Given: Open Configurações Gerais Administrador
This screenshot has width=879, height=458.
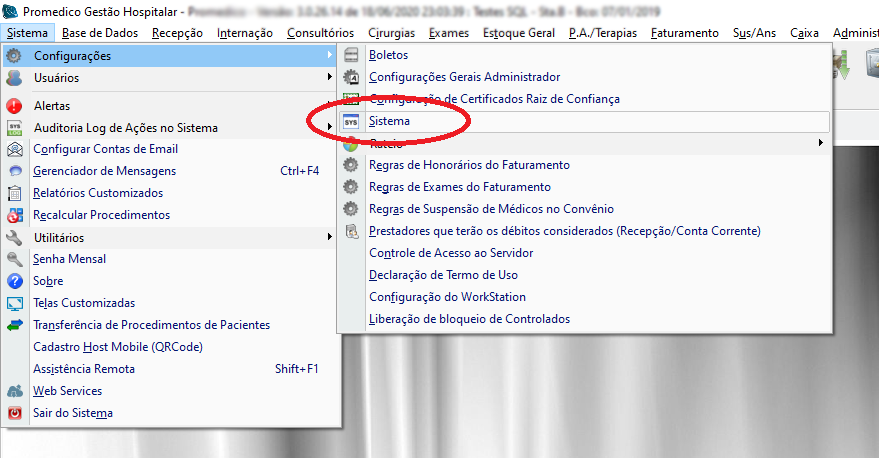Looking at the screenshot, I should pyautogui.click(x=464, y=77).
